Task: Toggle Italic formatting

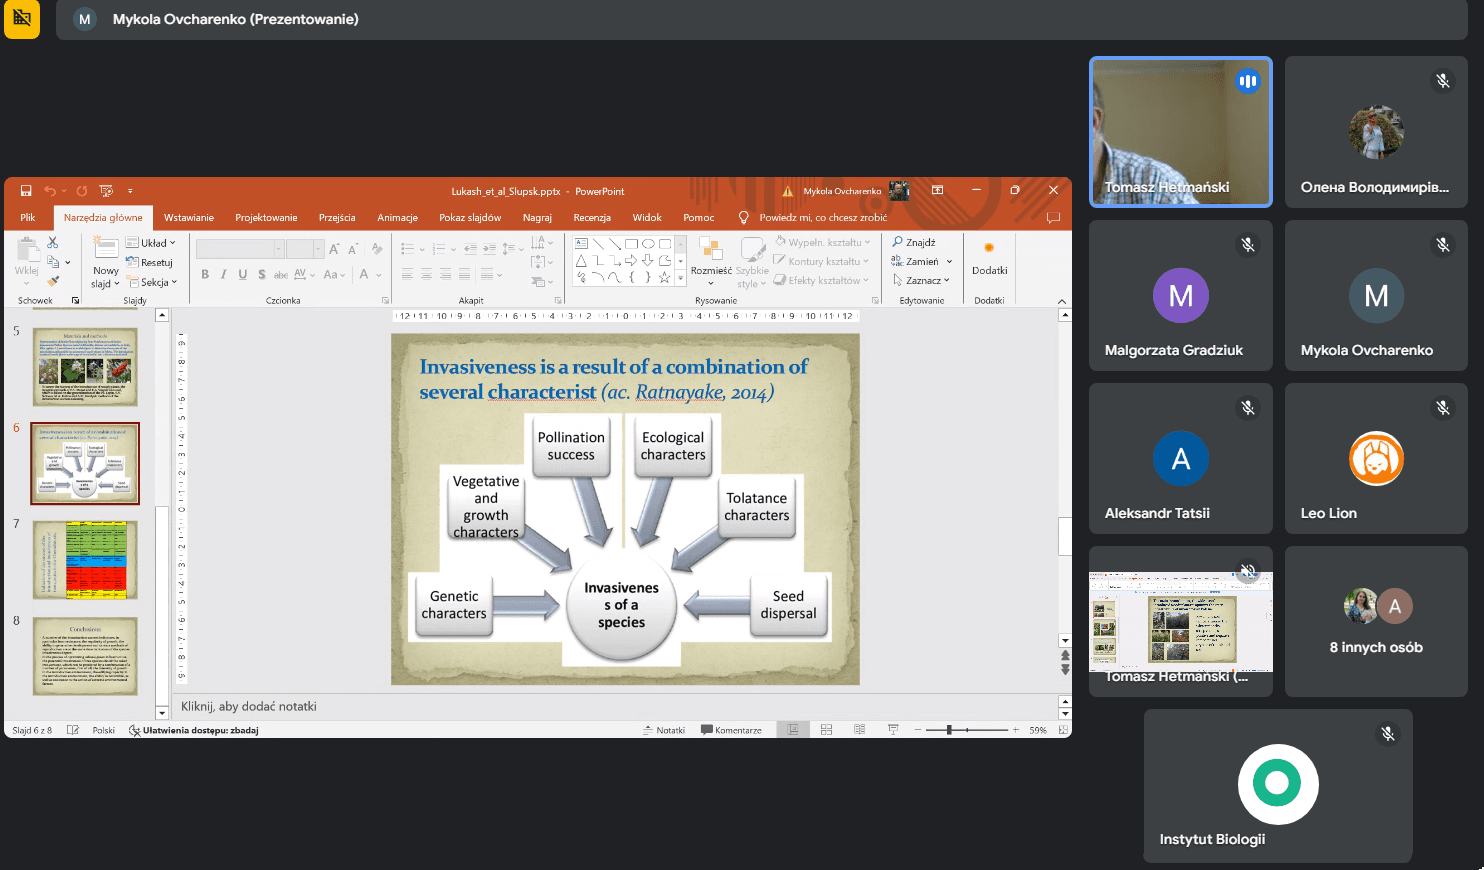Action: 223,274
